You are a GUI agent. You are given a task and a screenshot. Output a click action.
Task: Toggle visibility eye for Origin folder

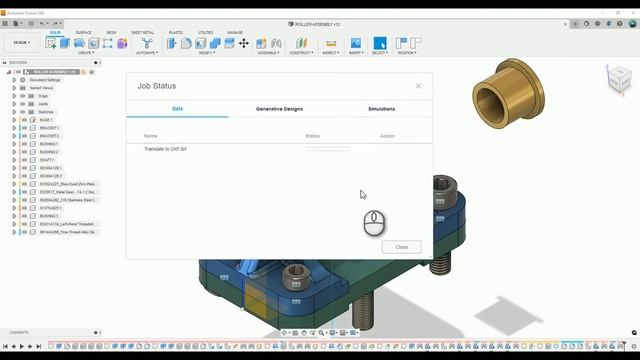click(23, 96)
